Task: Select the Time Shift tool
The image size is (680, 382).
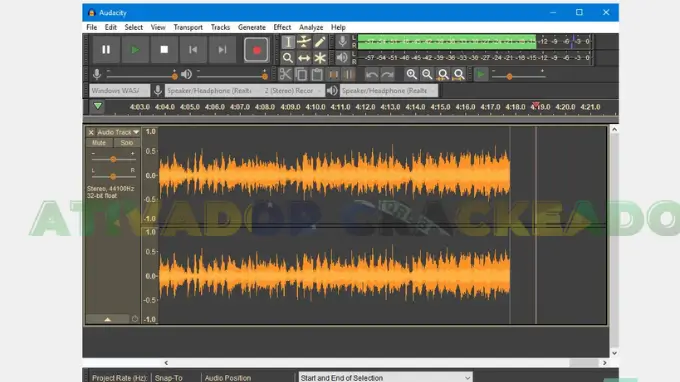Action: point(304,58)
